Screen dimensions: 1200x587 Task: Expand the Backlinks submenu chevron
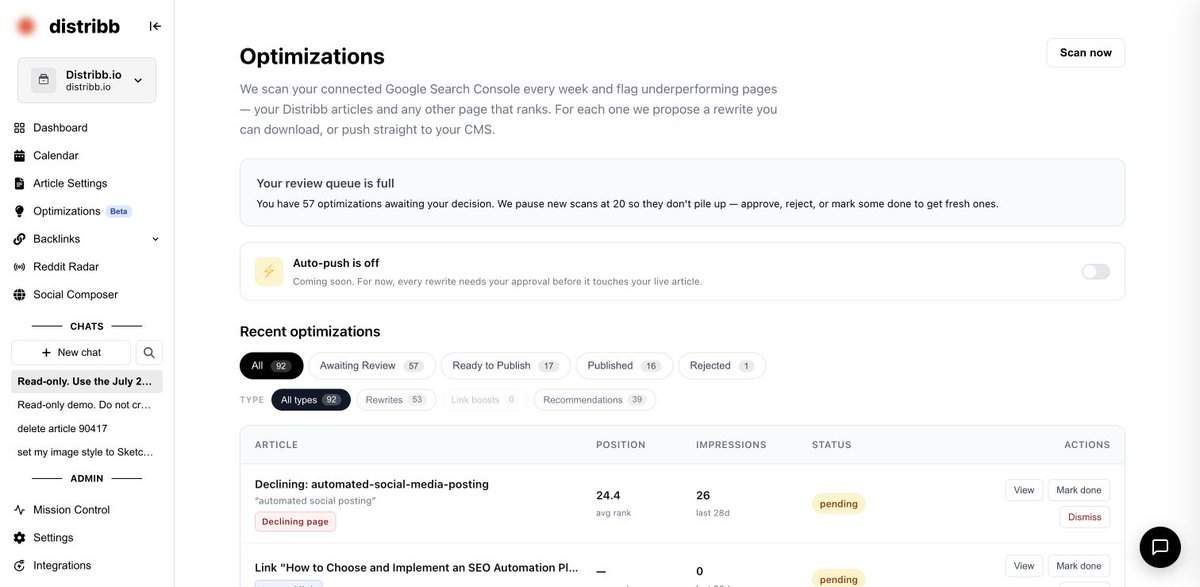155,239
